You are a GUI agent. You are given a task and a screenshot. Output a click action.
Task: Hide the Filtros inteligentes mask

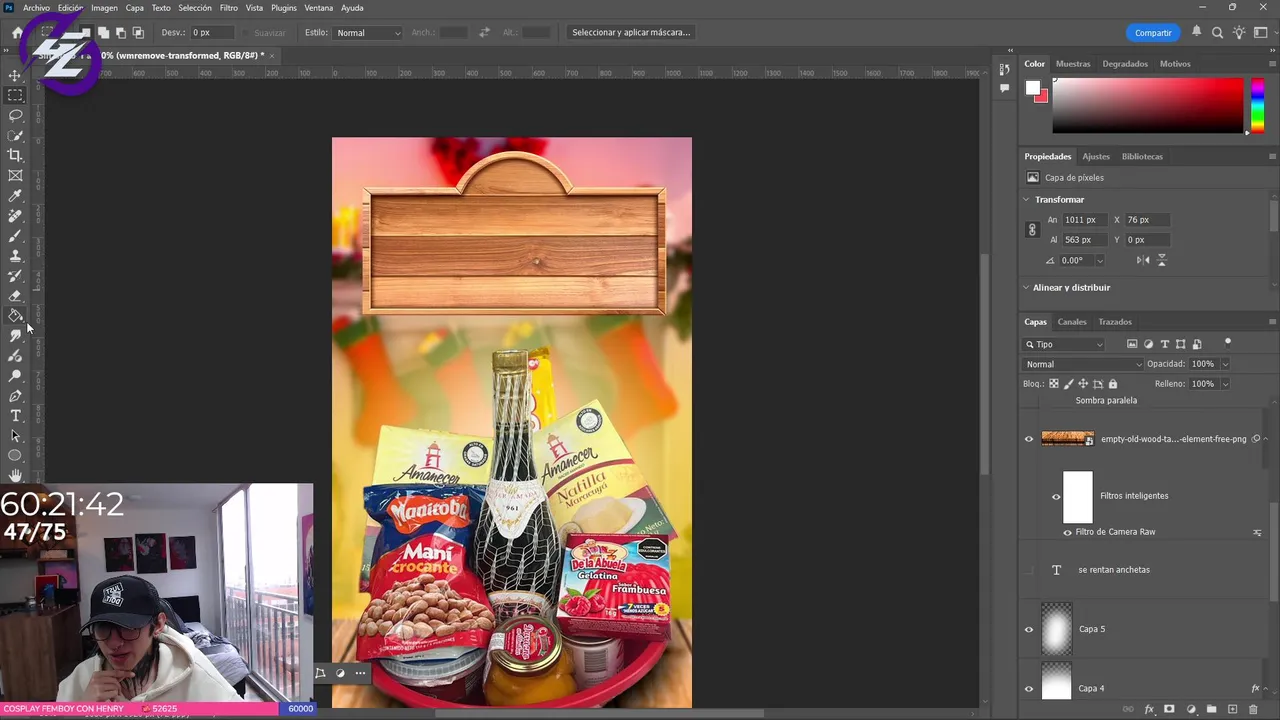click(x=1056, y=496)
